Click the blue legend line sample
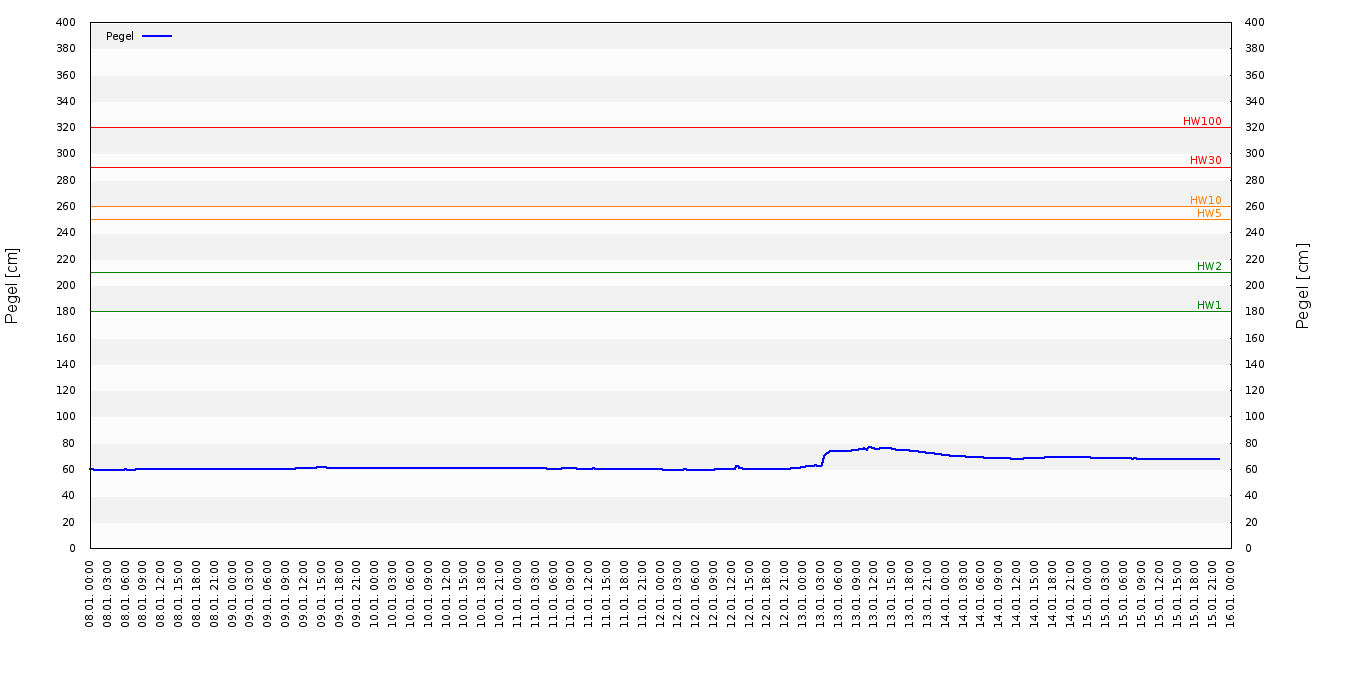The image size is (1350, 700). [x=157, y=36]
